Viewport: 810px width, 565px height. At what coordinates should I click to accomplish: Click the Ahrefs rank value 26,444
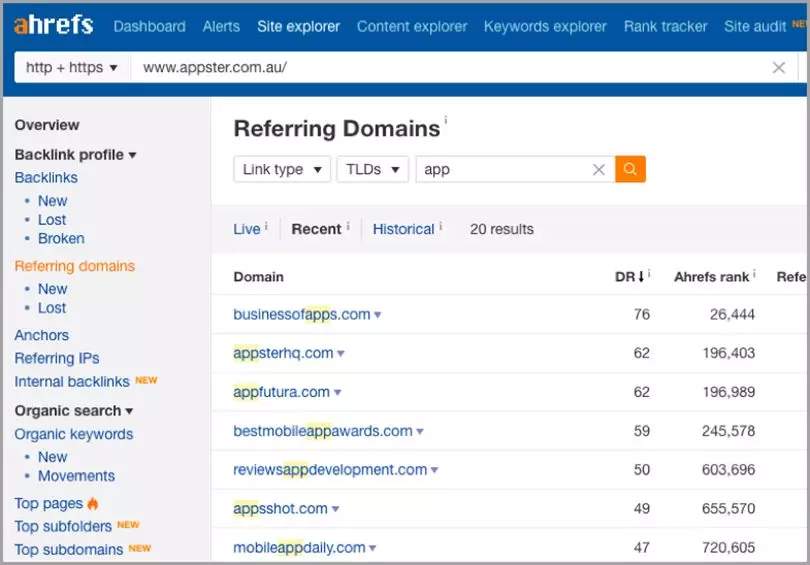pos(732,315)
